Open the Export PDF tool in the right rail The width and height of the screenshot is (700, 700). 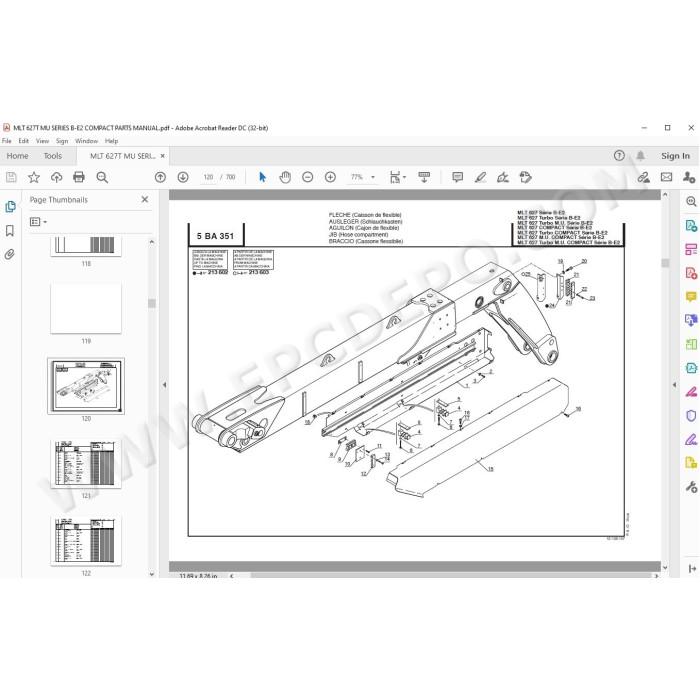pos(691,225)
